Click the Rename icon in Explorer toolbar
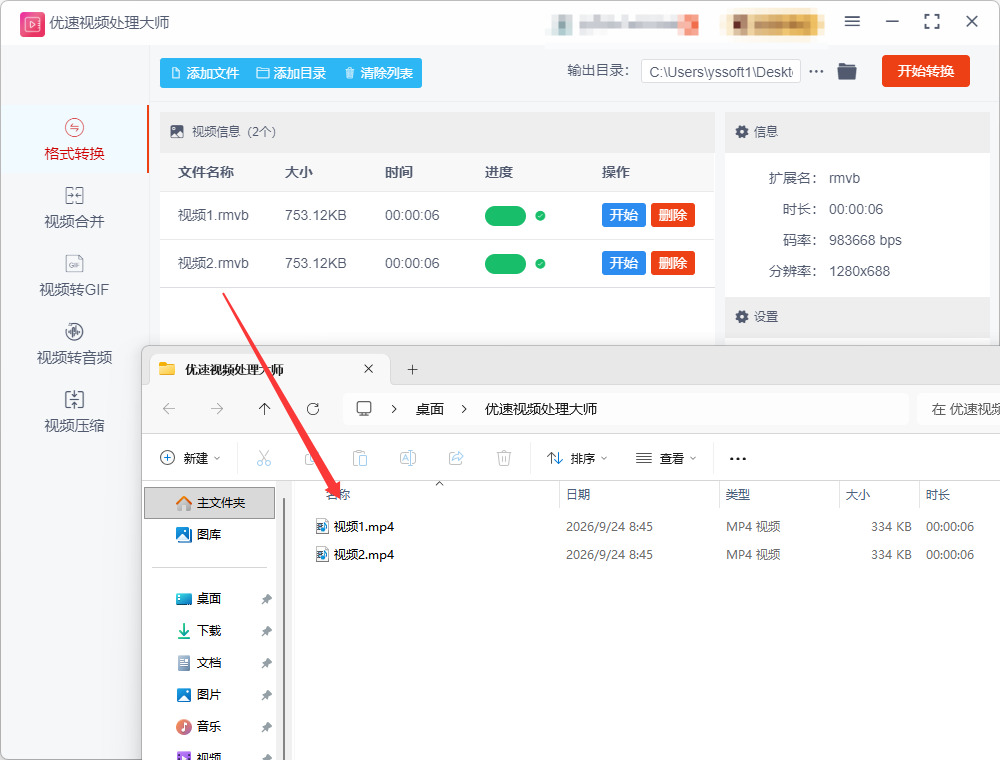This screenshot has width=1000, height=760. click(408, 458)
